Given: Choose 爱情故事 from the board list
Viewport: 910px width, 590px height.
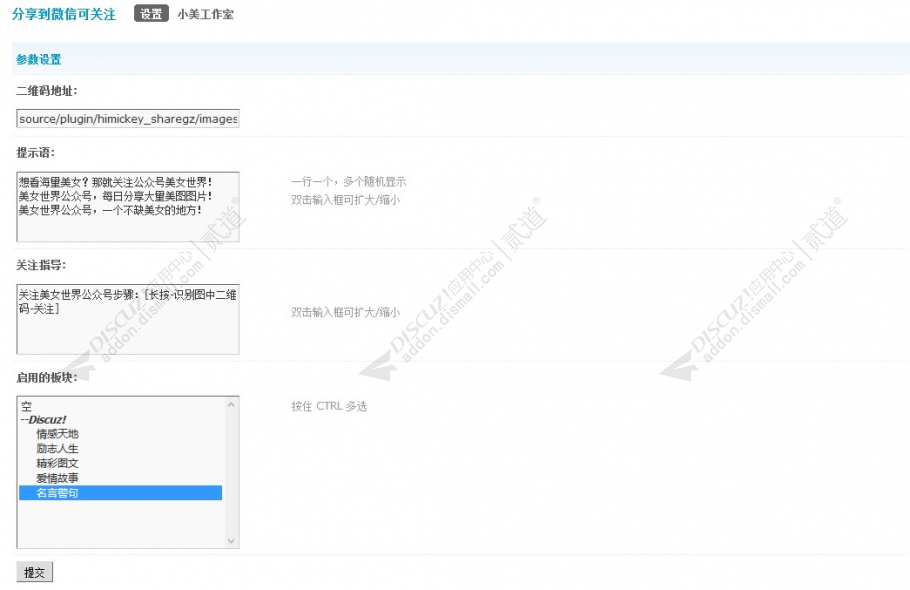Looking at the screenshot, I should pos(57,478).
